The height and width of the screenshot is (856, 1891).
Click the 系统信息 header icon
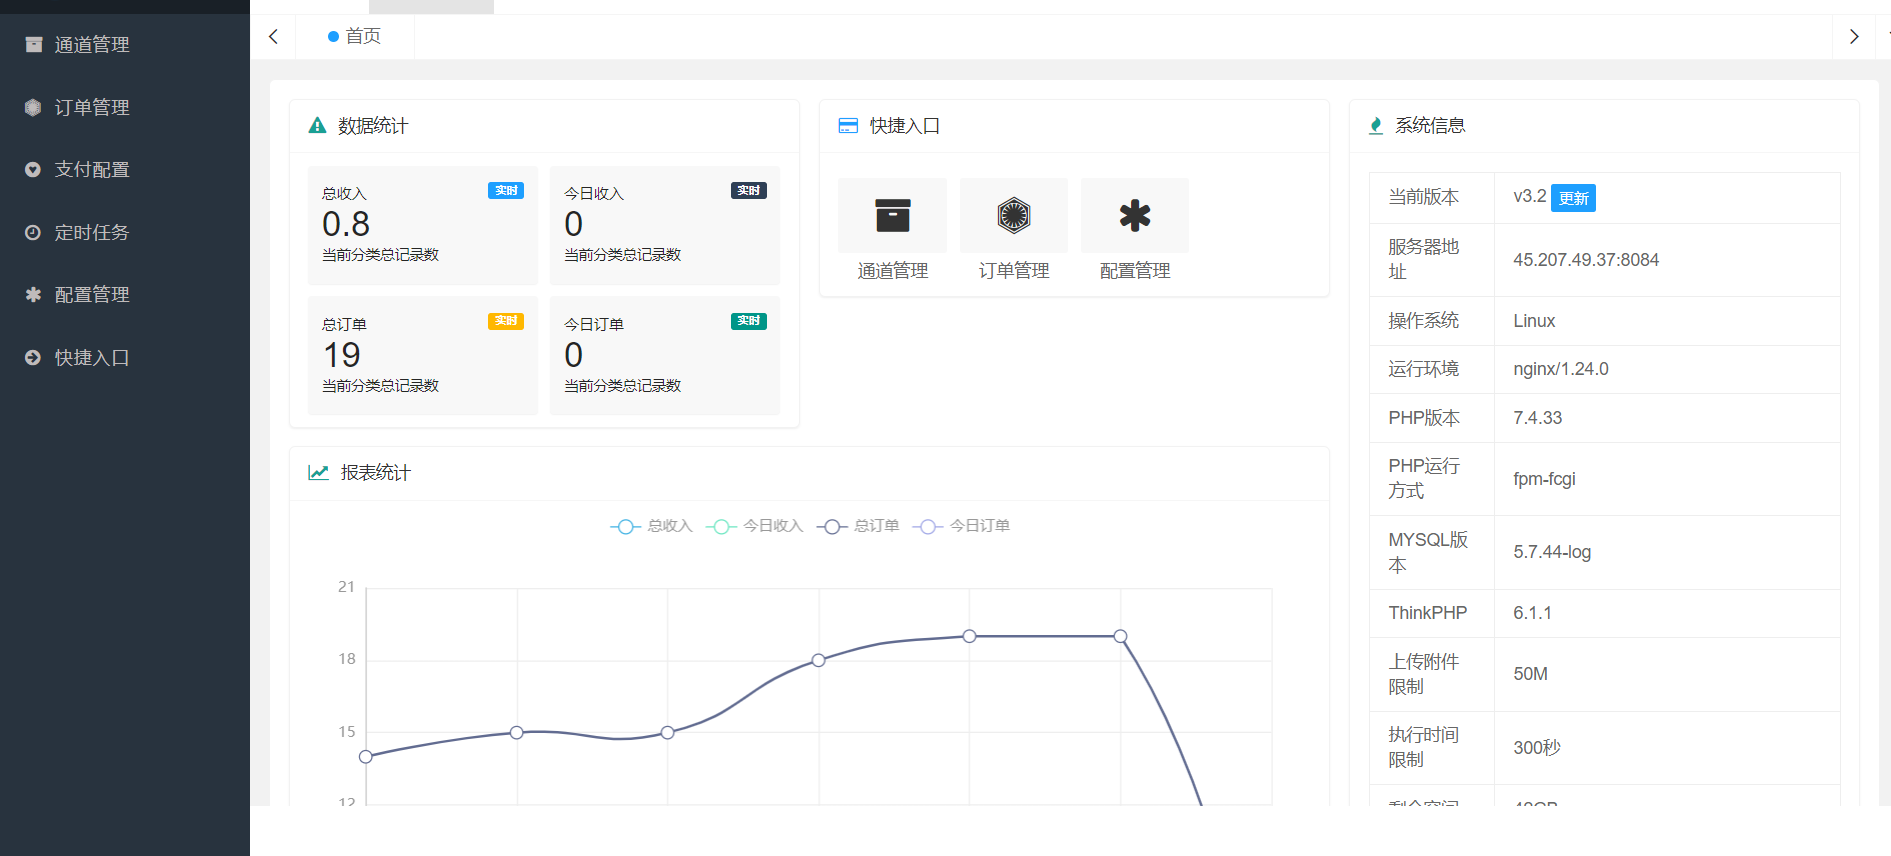(x=1376, y=126)
